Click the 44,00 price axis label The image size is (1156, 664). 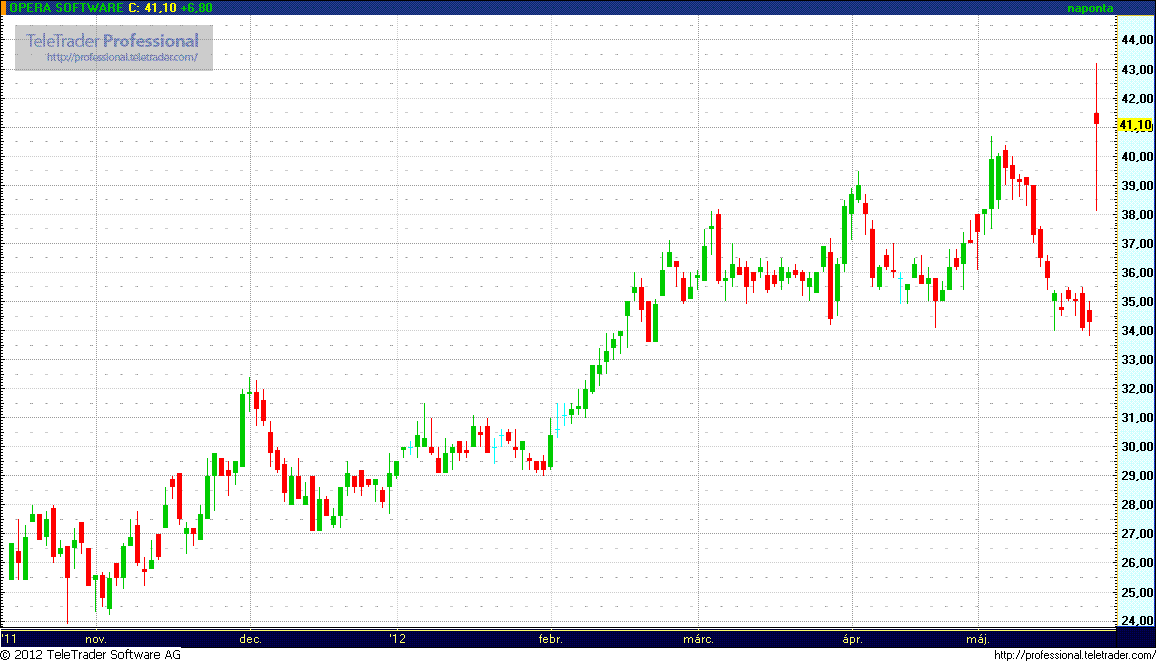[x=1137, y=40]
